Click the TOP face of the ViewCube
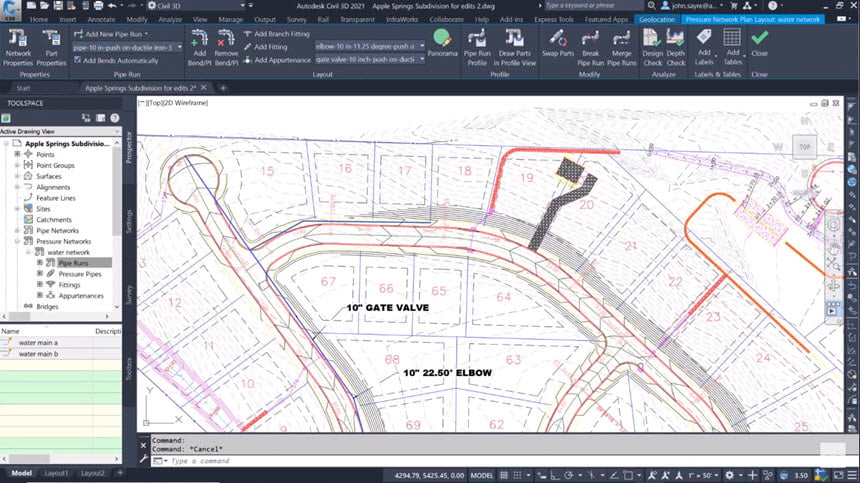The image size is (860, 483). [x=805, y=147]
